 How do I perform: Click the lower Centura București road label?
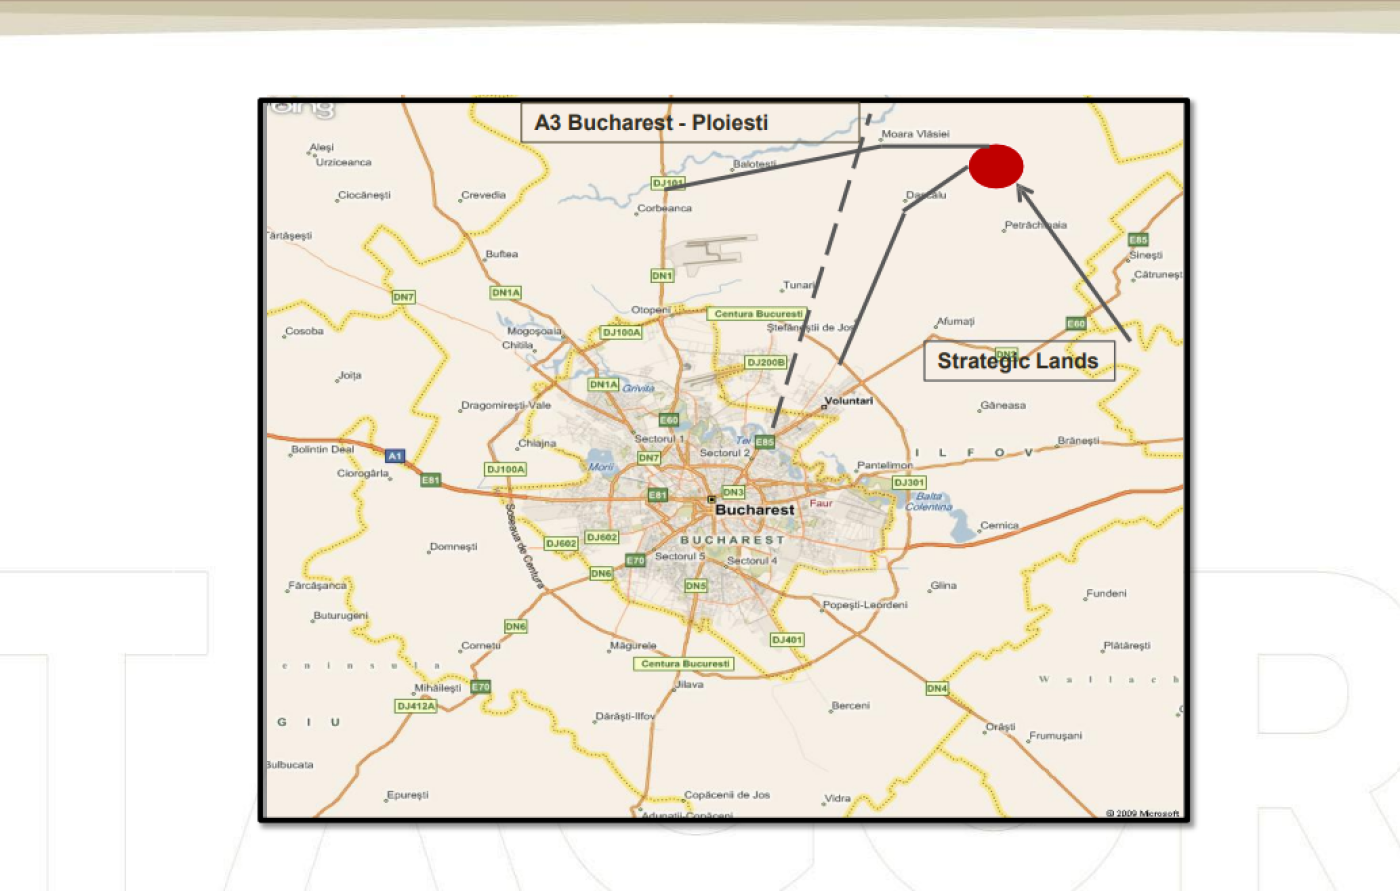[x=685, y=664]
